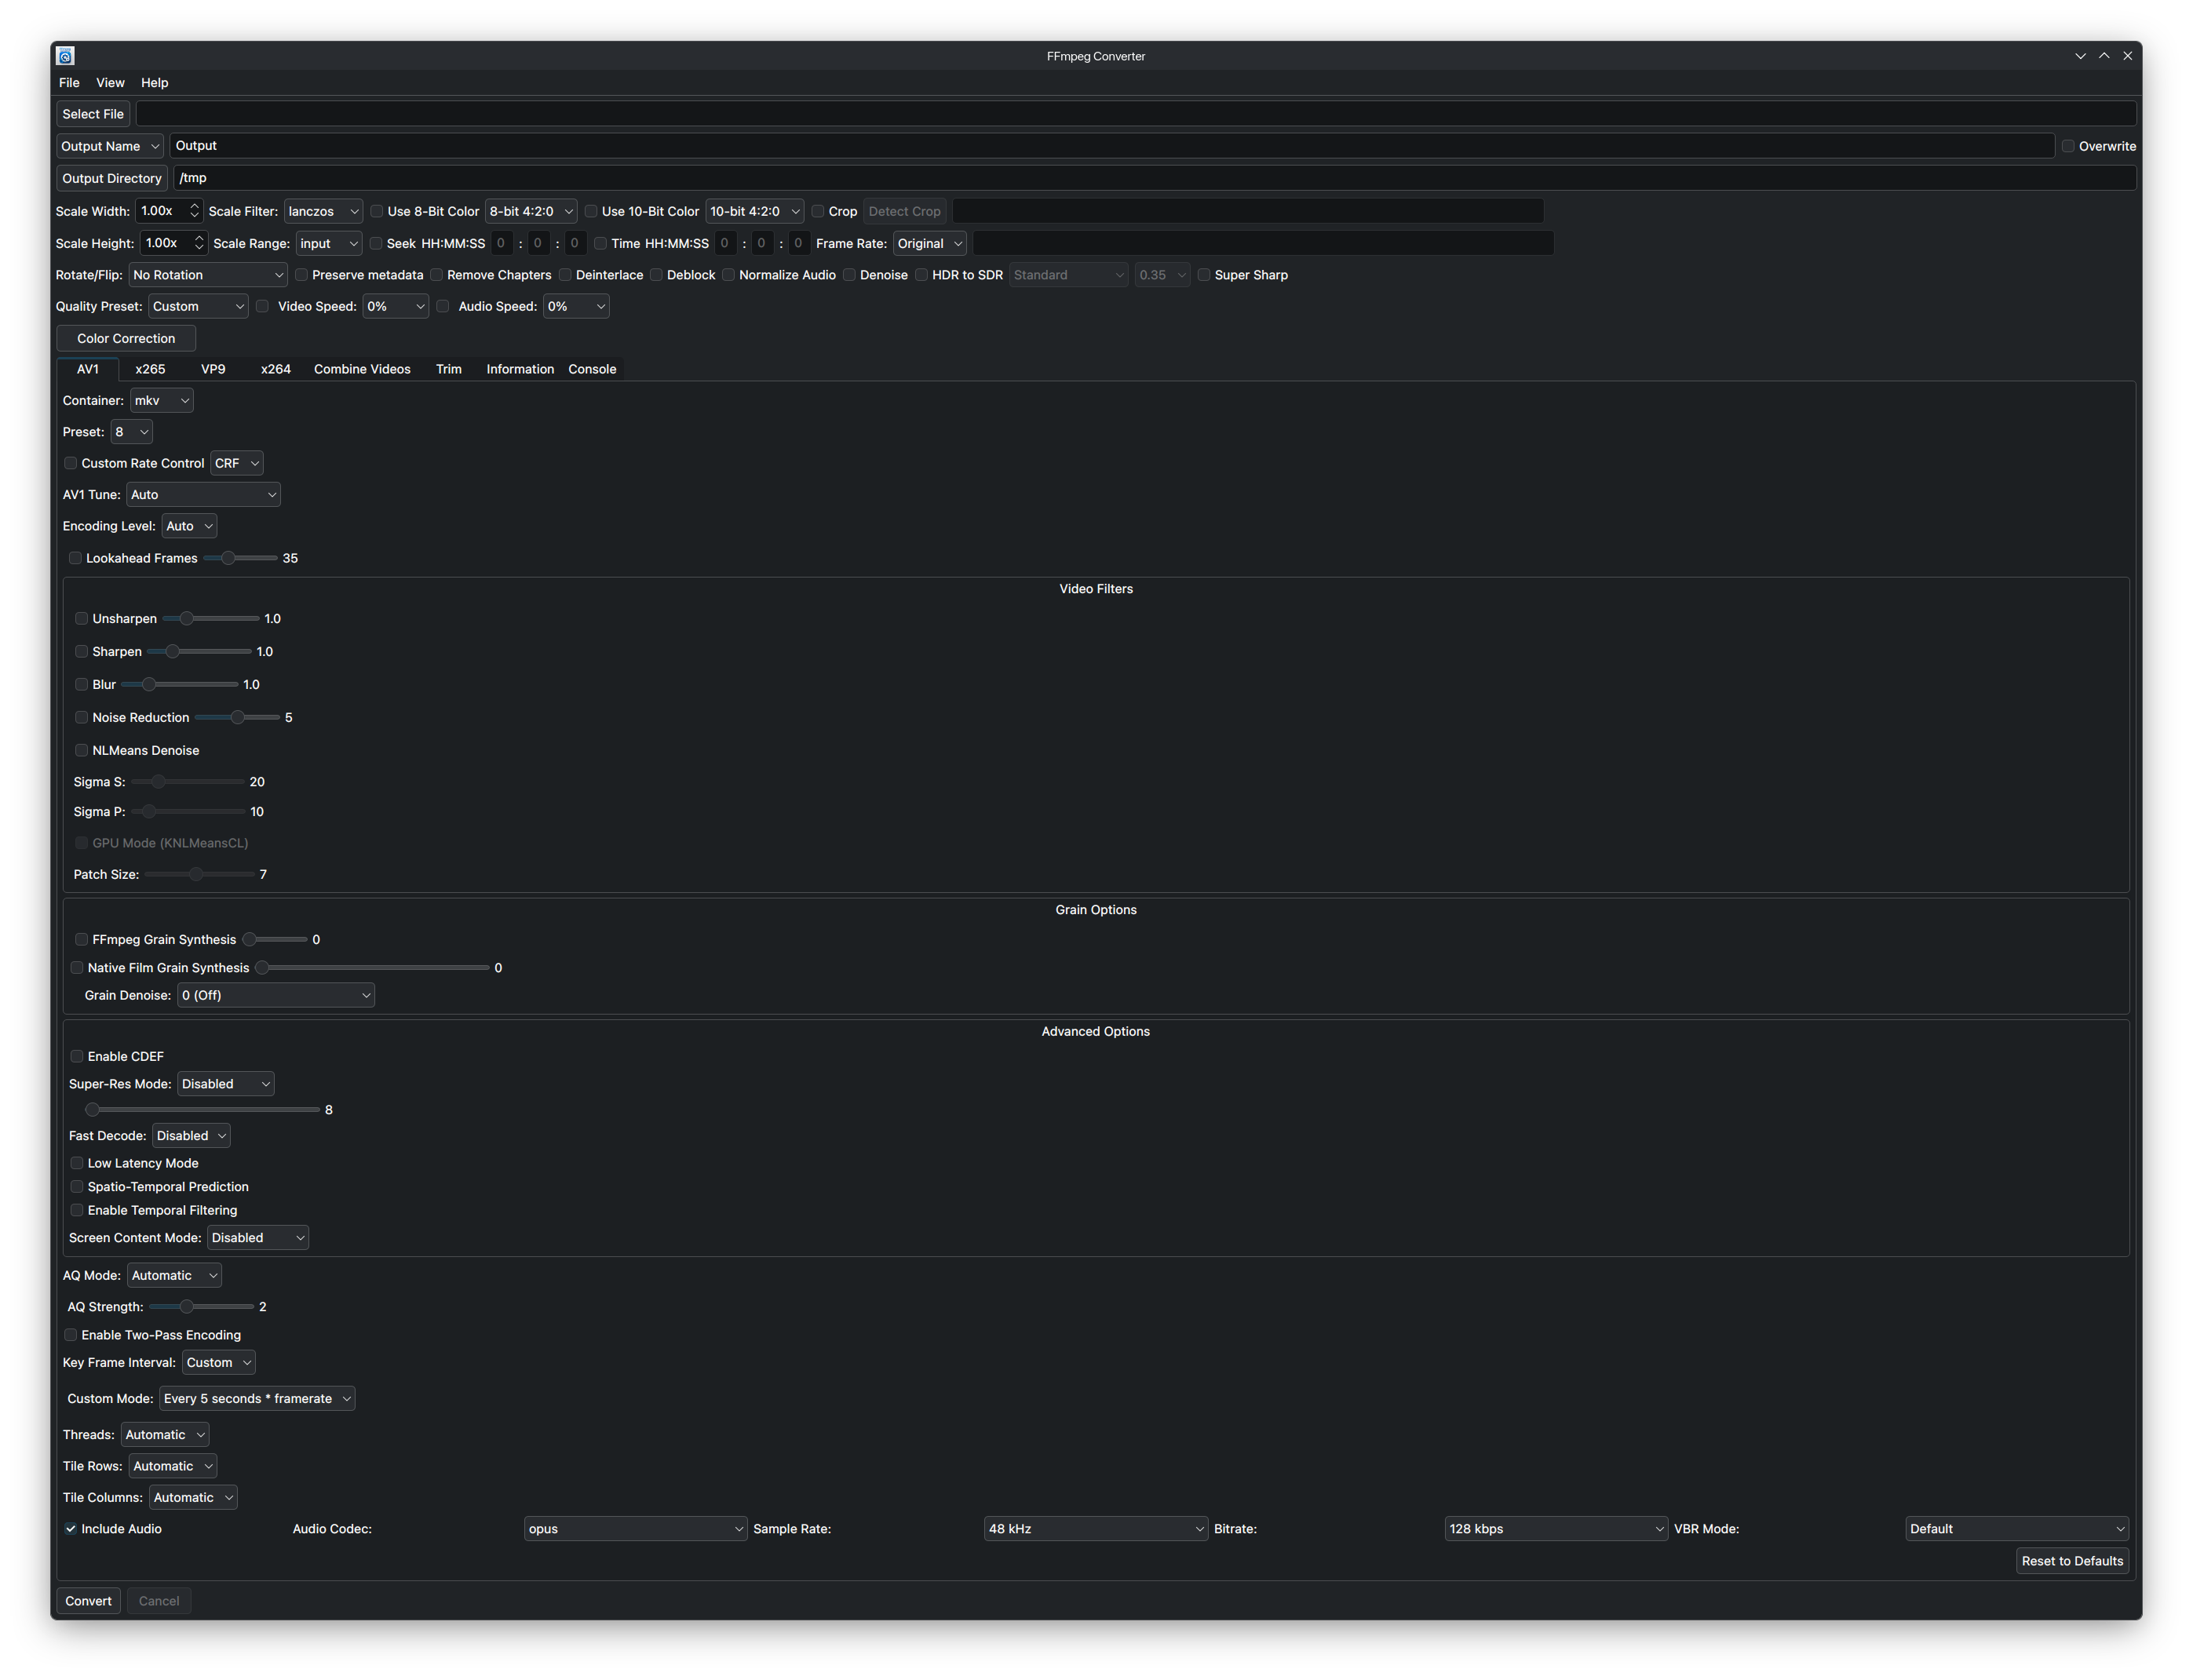
Task: Click the AQ Strength slider handle
Action: pyautogui.click(x=186, y=1307)
